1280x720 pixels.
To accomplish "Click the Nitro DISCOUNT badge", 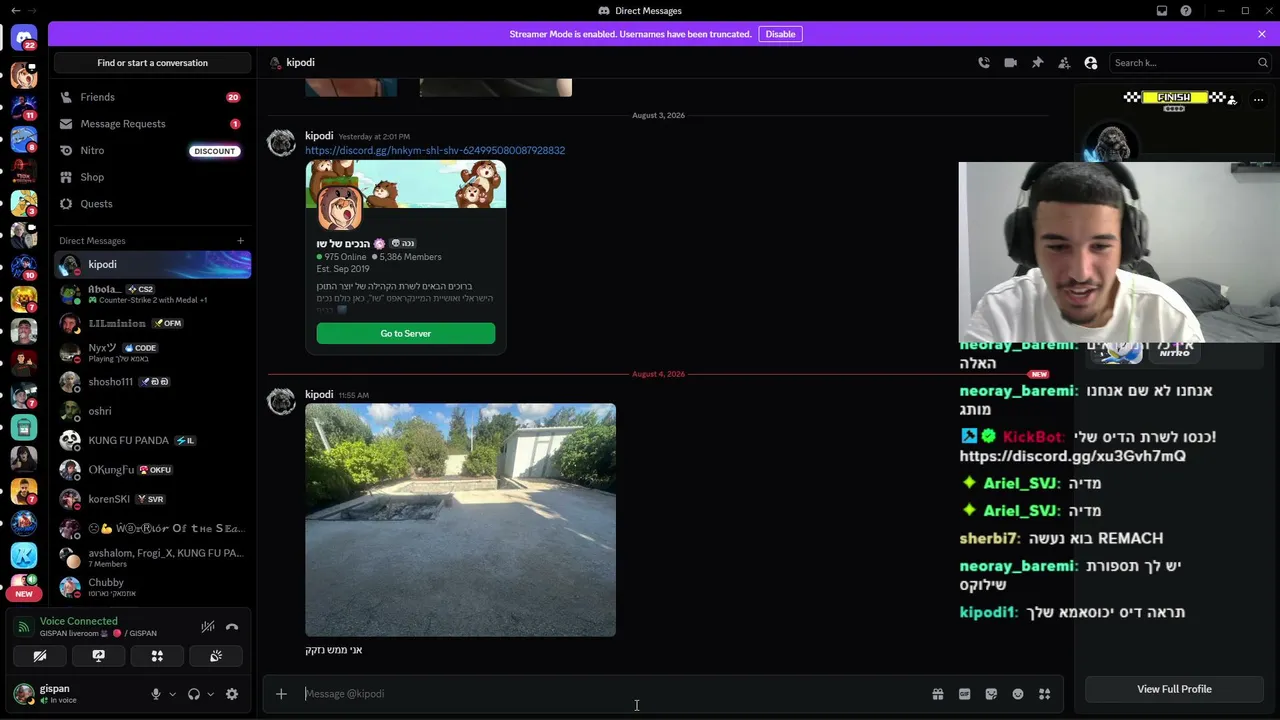I will [x=215, y=151].
